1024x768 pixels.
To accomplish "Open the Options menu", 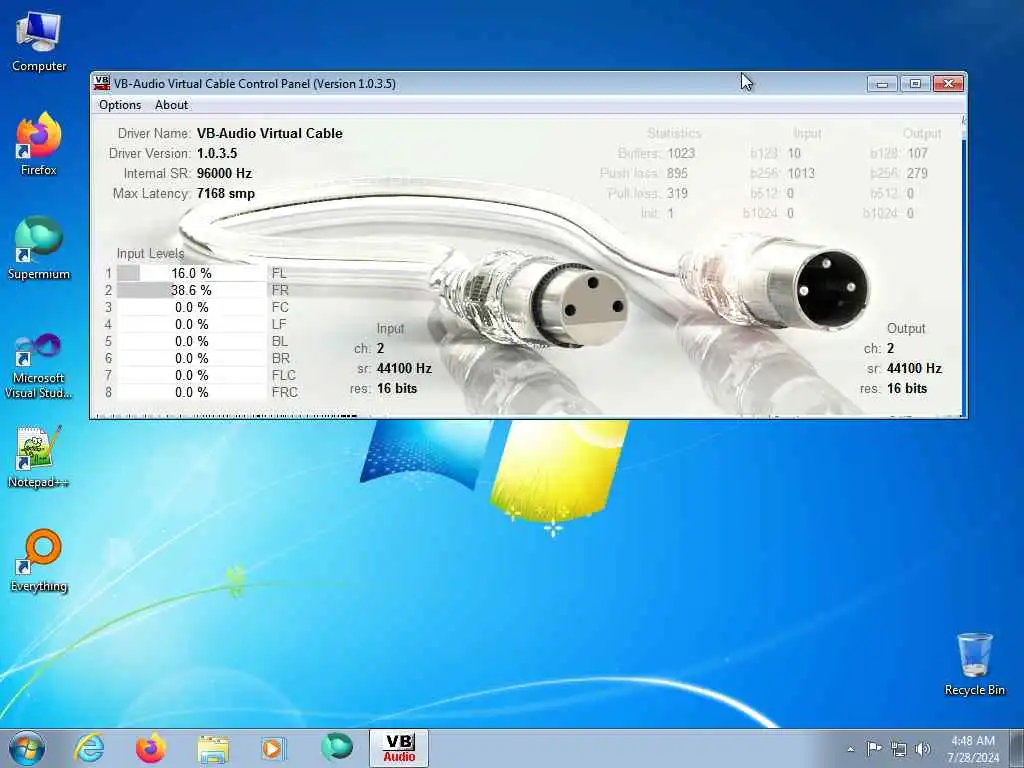I will pyautogui.click(x=120, y=104).
